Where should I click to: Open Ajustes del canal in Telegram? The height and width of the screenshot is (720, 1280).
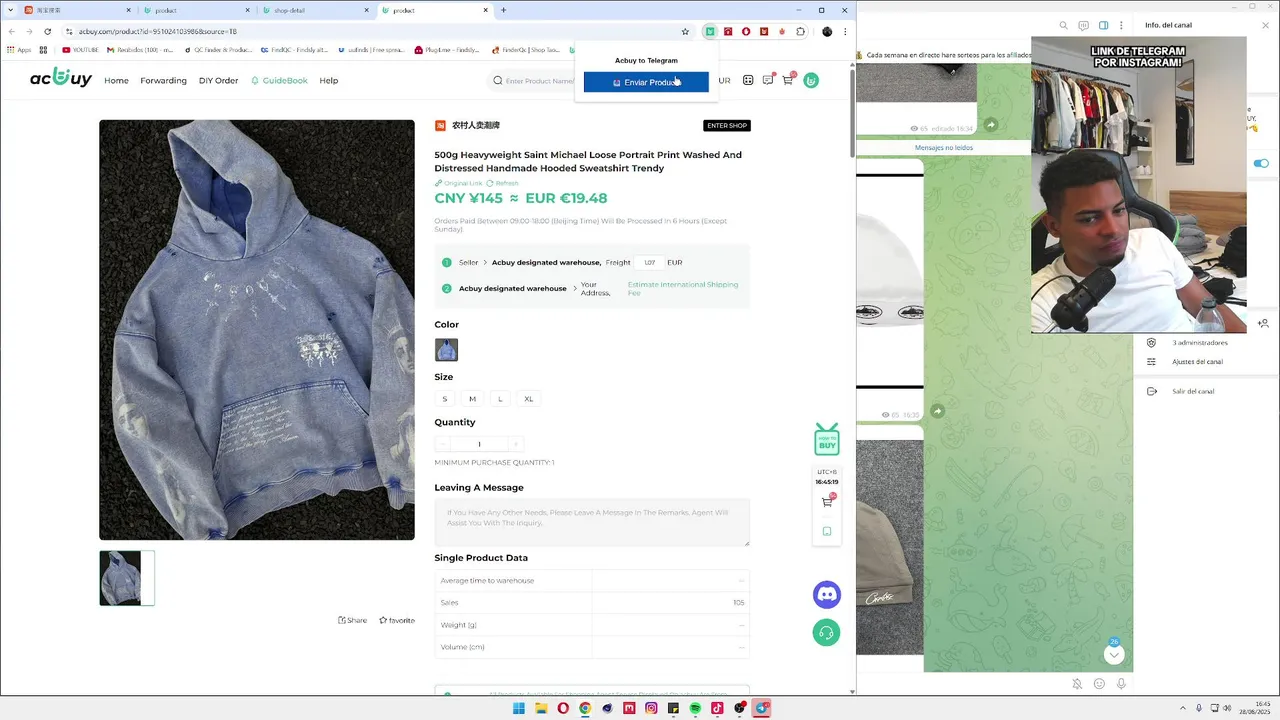[x=1197, y=361]
